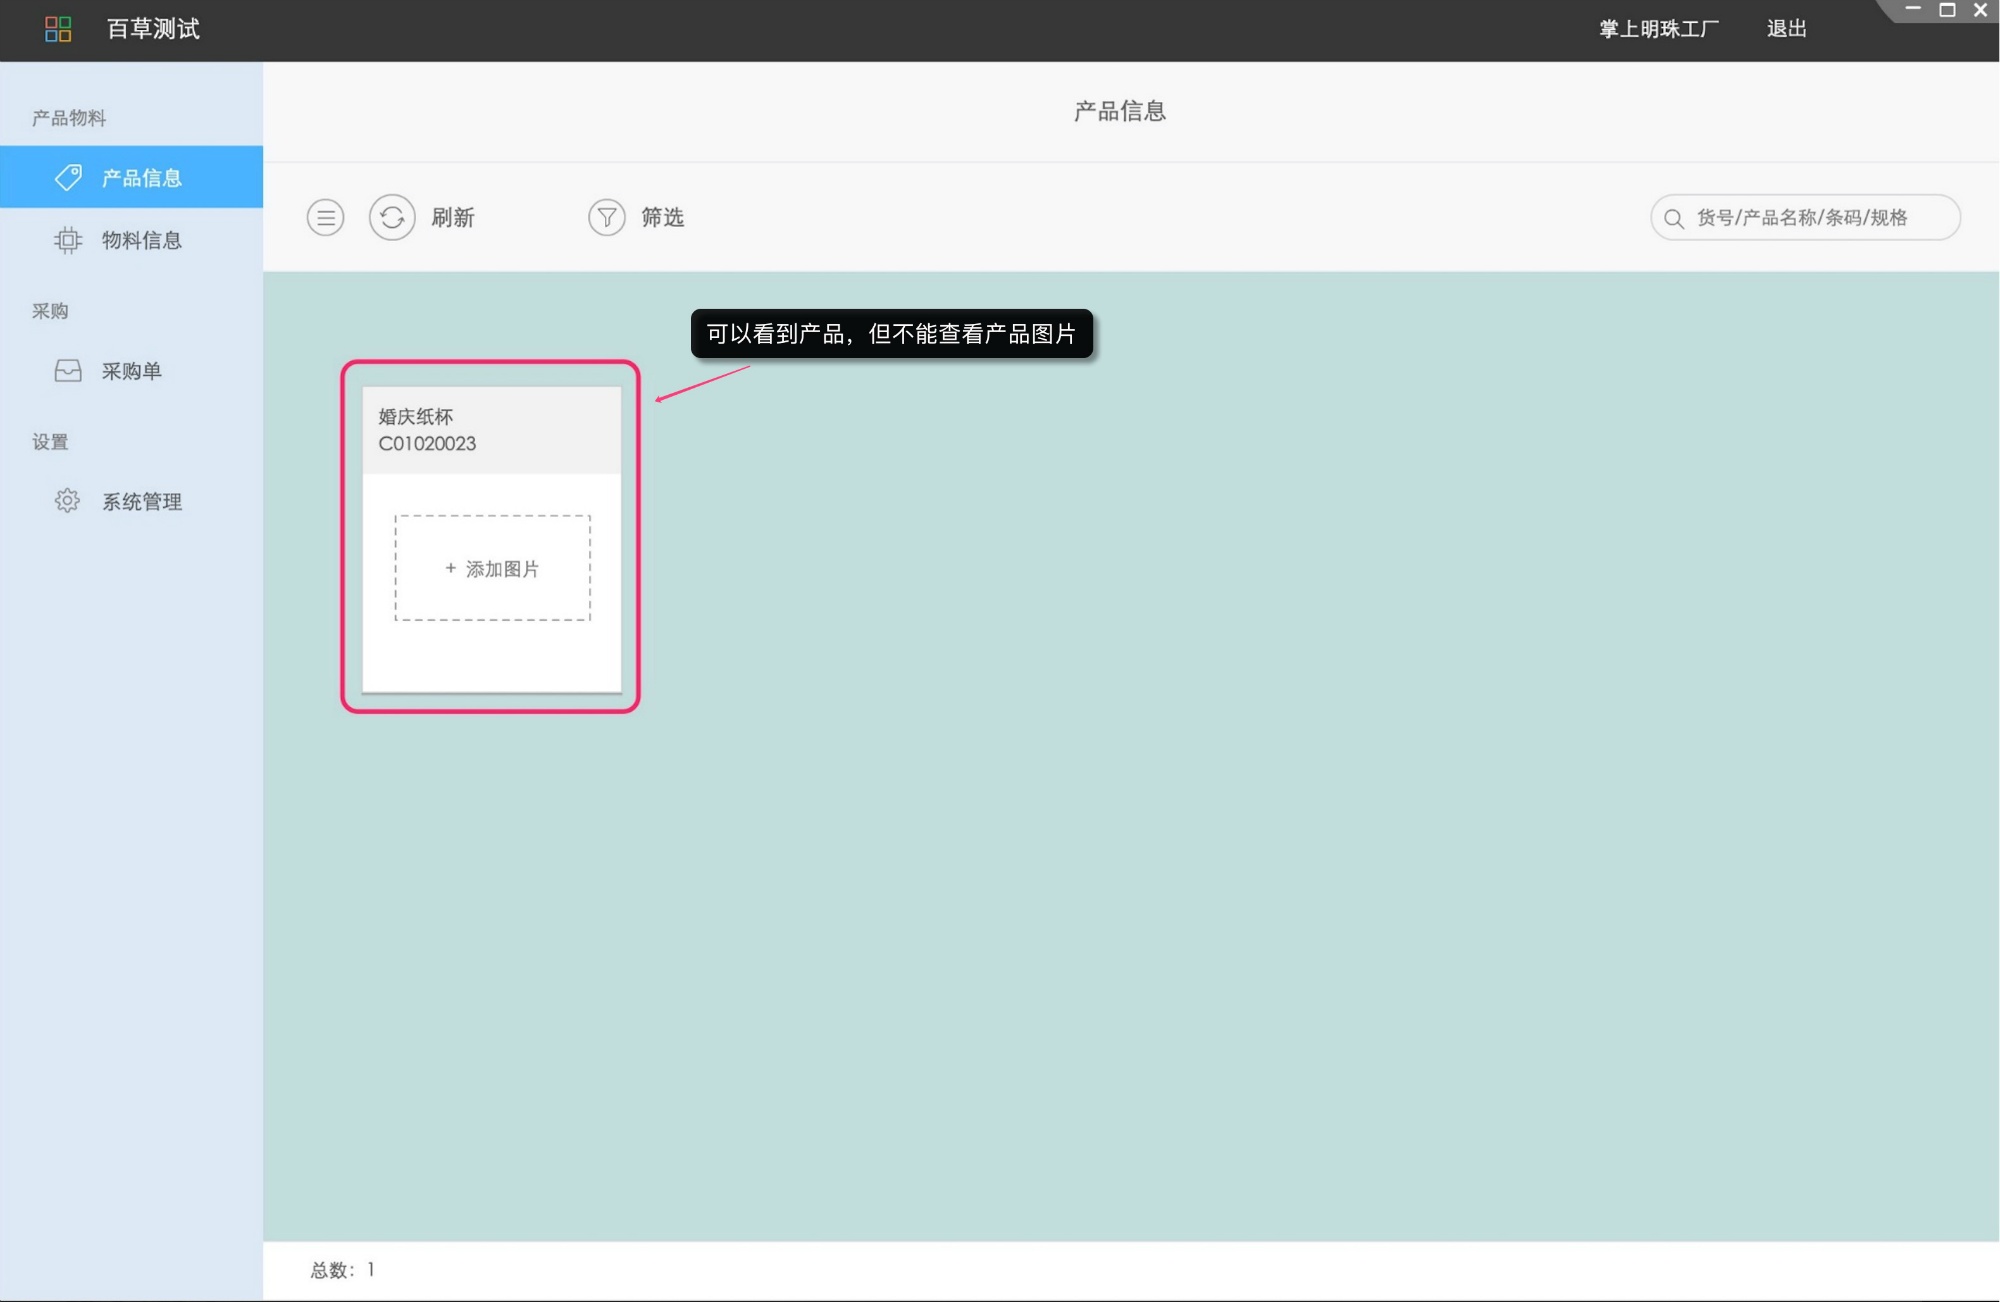
Task: Go to 系统管理 in the sidebar
Action: (141, 501)
